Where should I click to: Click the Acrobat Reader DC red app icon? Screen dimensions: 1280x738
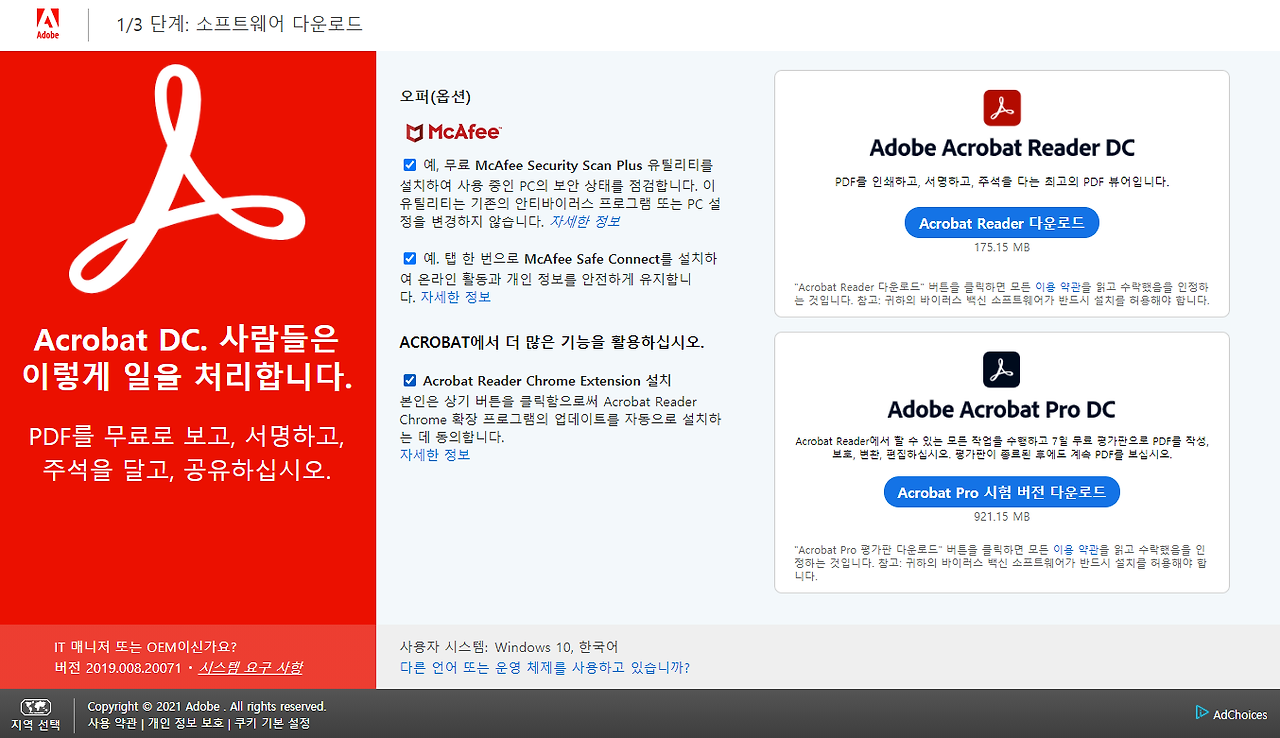(1001, 107)
